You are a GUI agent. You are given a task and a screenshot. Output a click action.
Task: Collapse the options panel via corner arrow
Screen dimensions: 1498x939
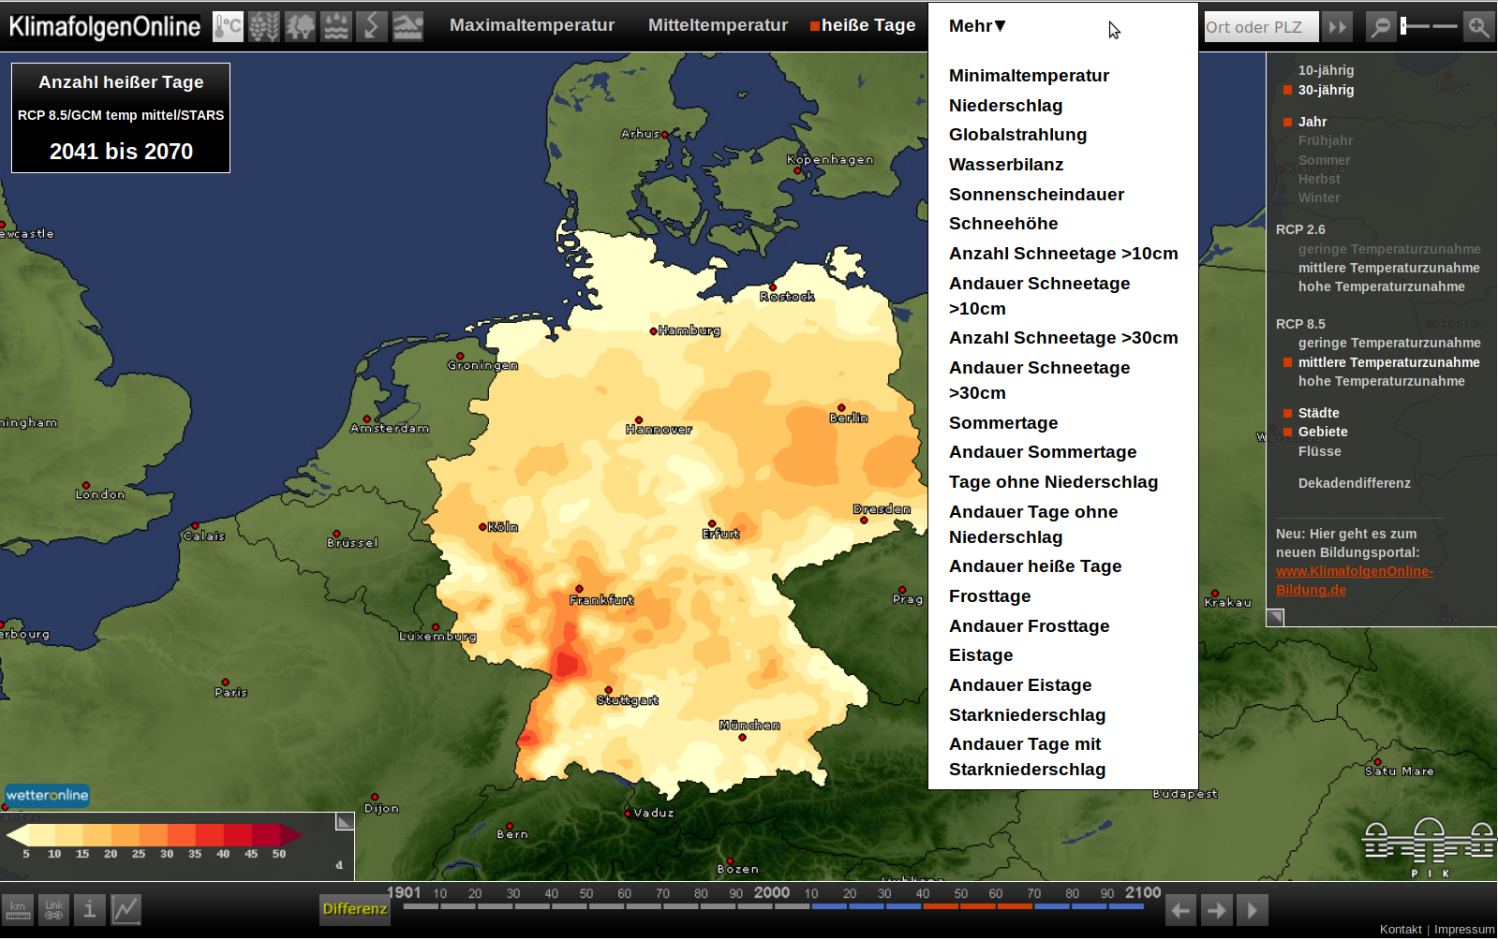point(1276,617)
